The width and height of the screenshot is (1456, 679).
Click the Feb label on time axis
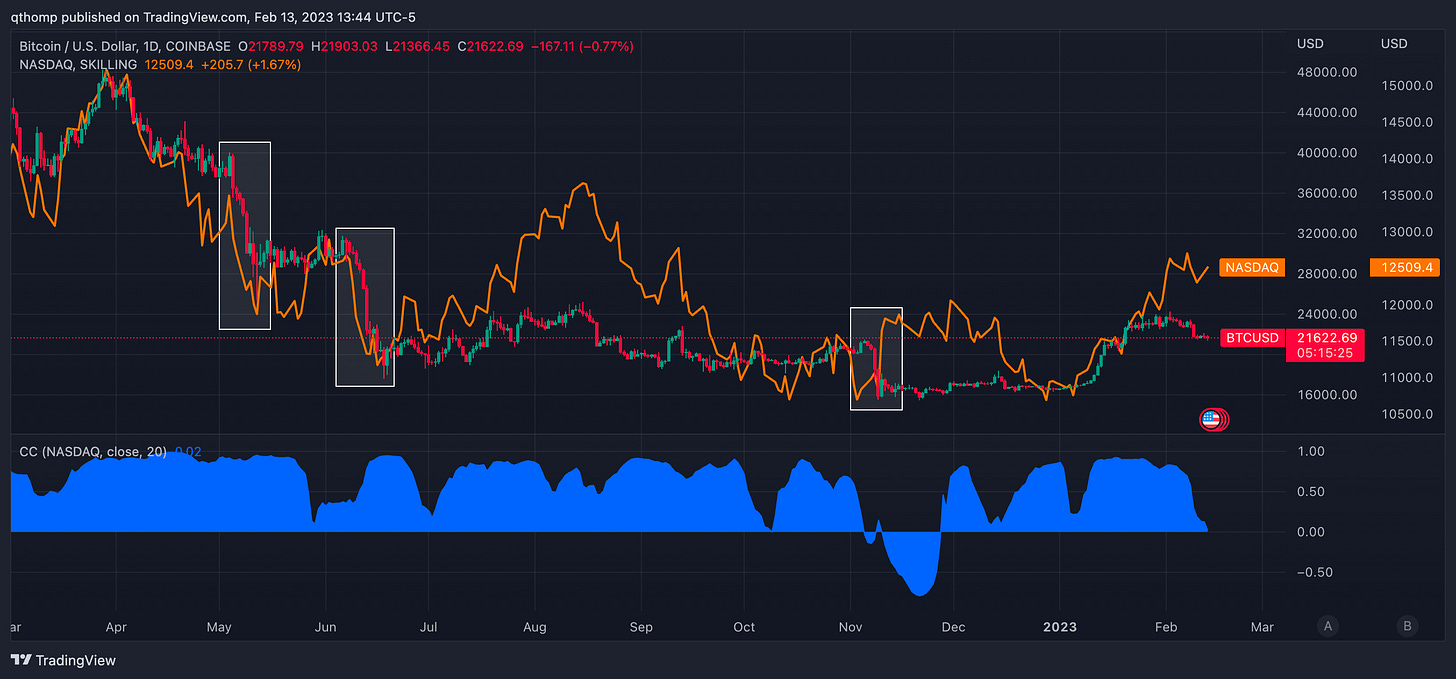pos(1166,628)
